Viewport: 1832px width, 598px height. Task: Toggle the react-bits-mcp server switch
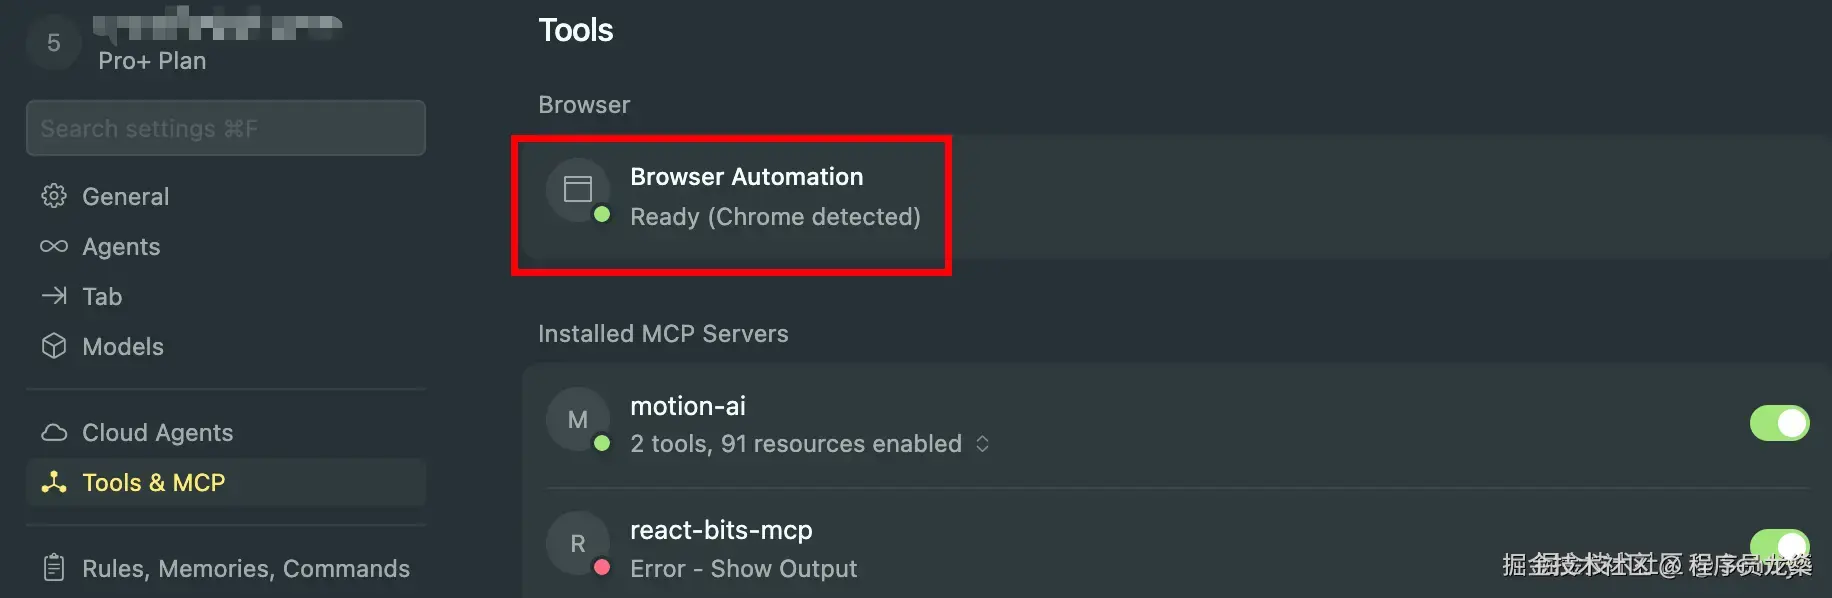1779,546
